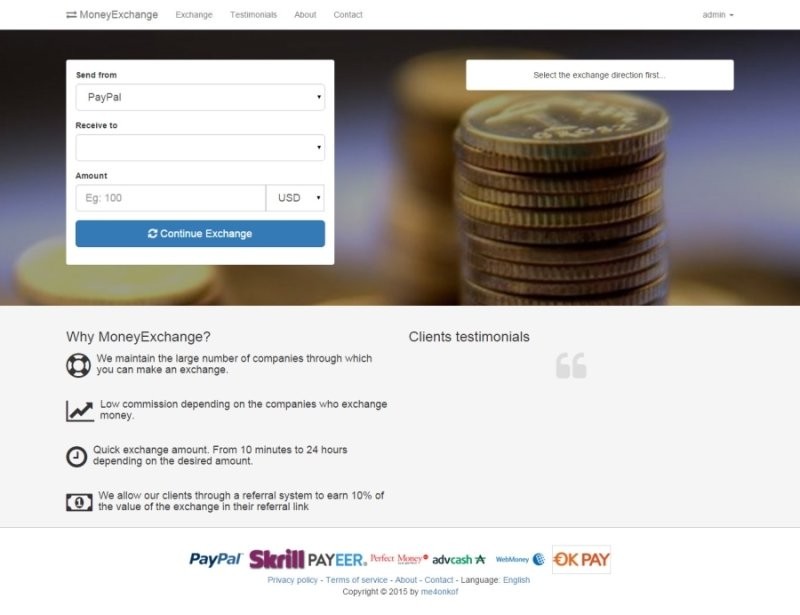This screenshot has height=615, width=800.
Task: Click the Skrill logo in footer
Action: click(x=277, y=559)
